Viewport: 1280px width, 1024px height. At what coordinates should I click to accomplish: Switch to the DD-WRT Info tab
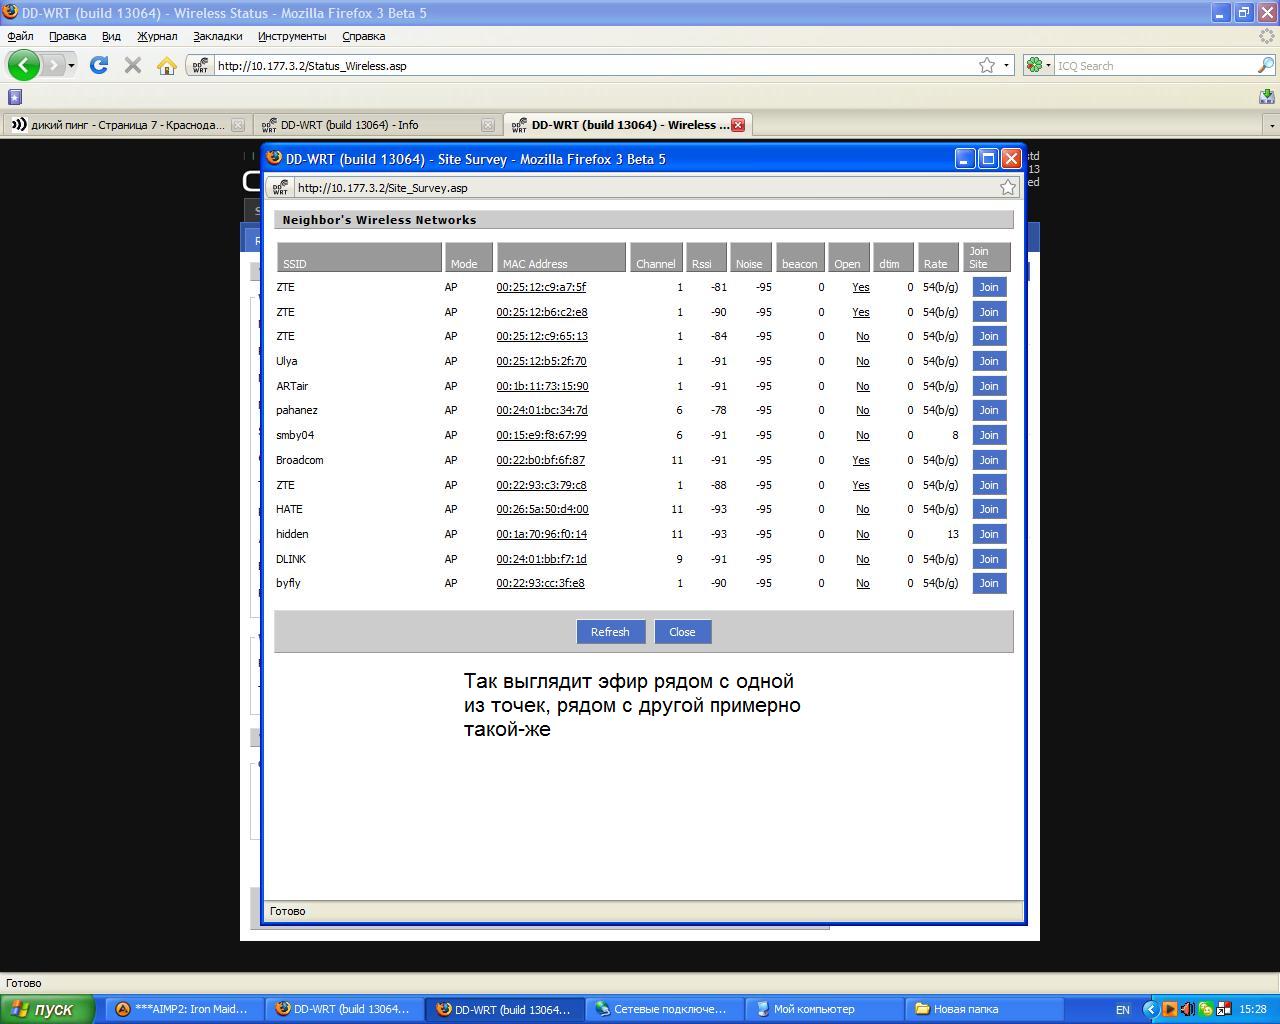pos(376,125)
